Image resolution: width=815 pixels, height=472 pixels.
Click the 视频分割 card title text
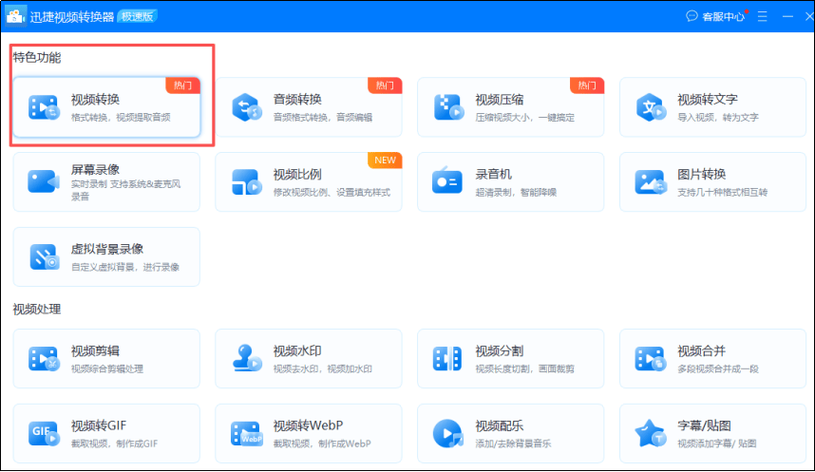click(499, 351)
